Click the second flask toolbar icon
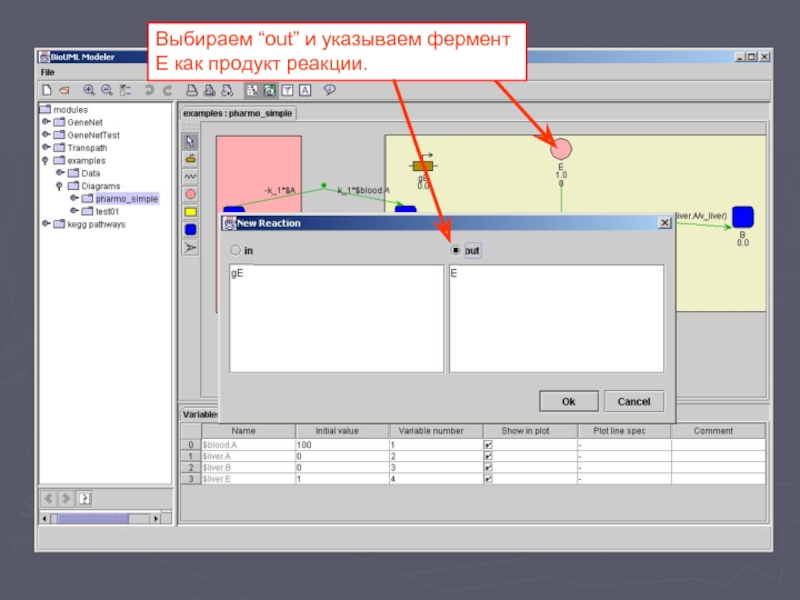 click(x=209, y=90)
